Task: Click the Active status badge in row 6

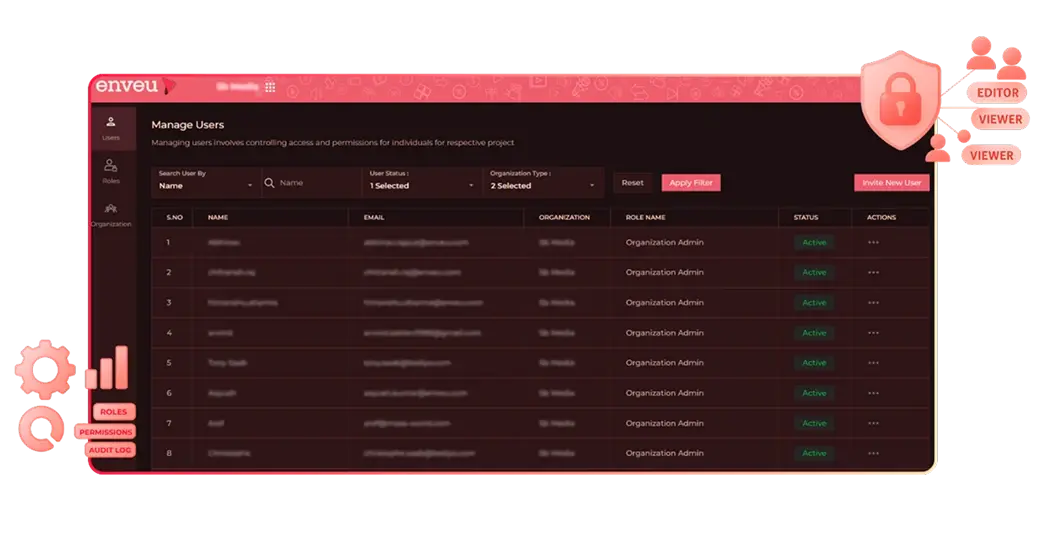Action: [814, 393]
